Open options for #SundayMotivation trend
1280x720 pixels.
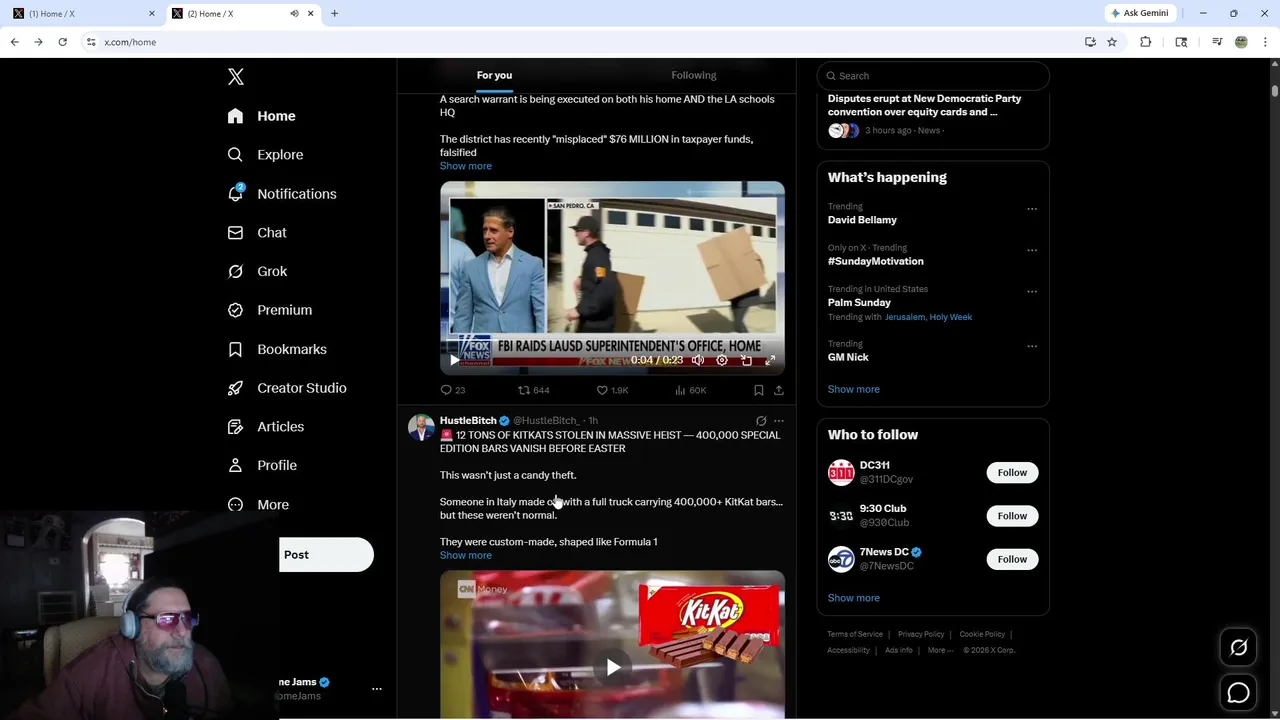(1032, 250)
